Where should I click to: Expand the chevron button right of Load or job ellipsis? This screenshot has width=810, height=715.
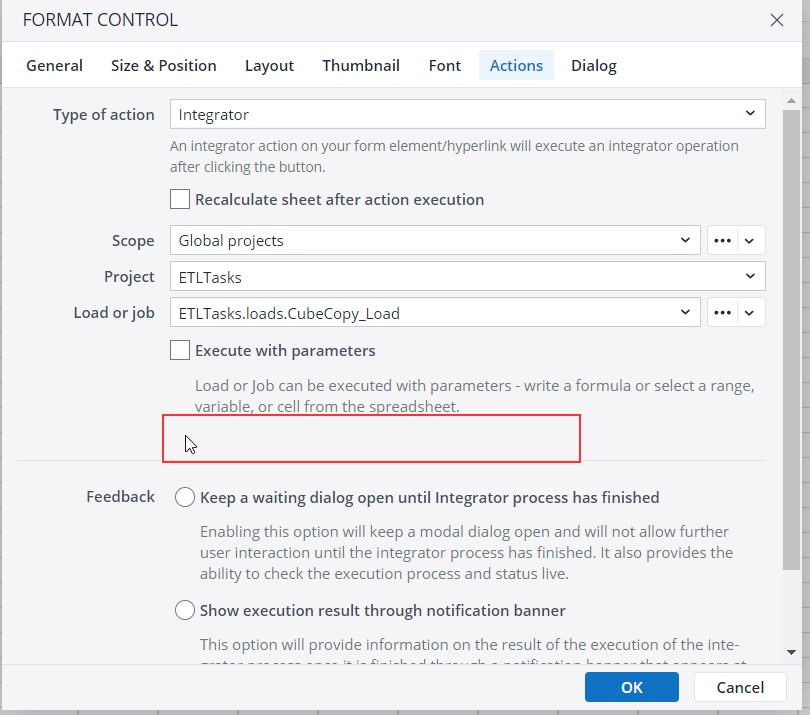point(751,313)
